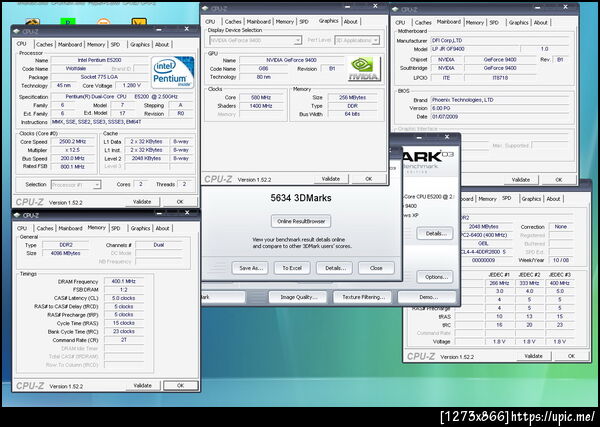The width and height of the screenshot is (600, 427).
Task: Click the CPU-Z title bar icon of Mainboard window
Action: click(x=395, y=9)
